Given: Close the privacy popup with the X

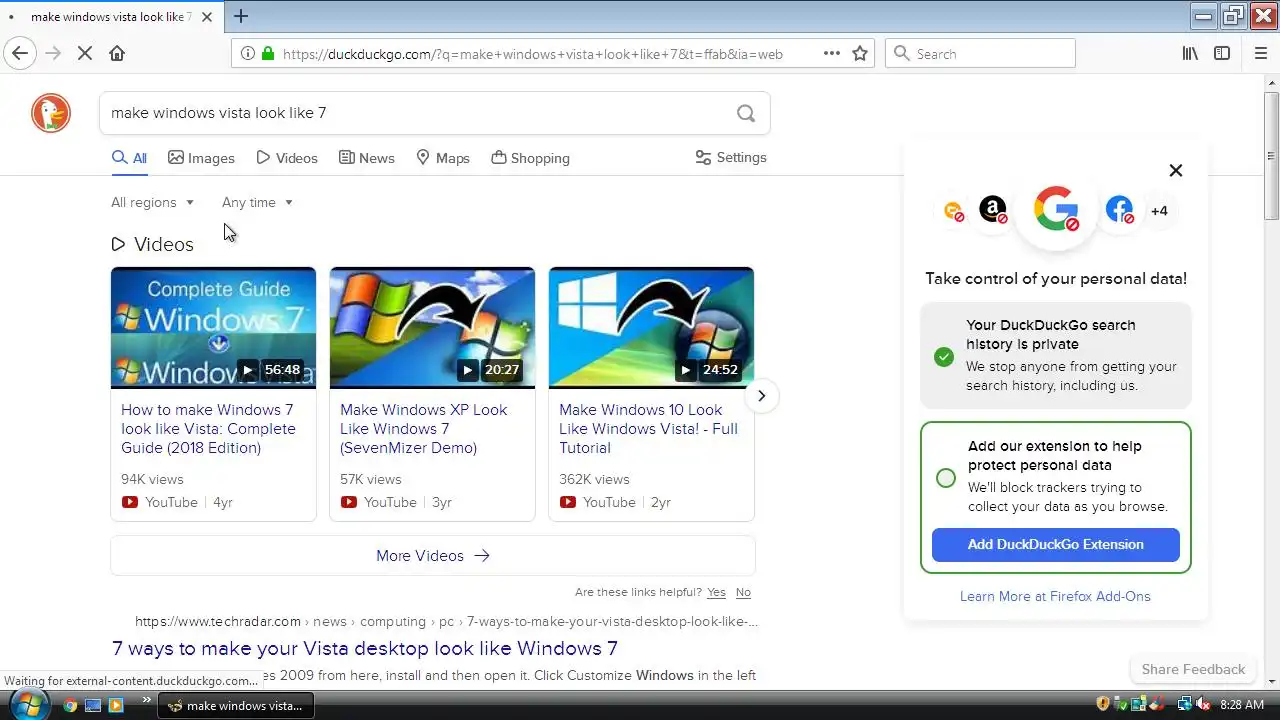Looking at the screenshot, I should point(1176,170).
